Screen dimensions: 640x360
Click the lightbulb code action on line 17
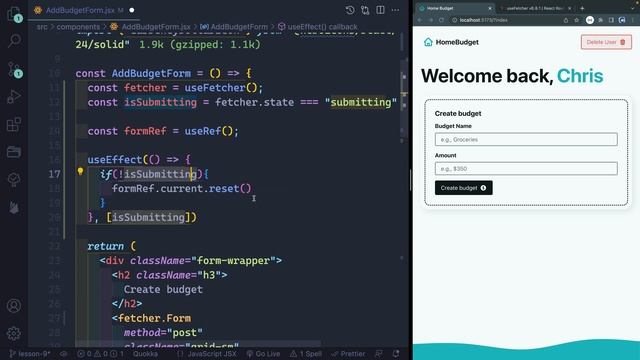pos(80,171)
